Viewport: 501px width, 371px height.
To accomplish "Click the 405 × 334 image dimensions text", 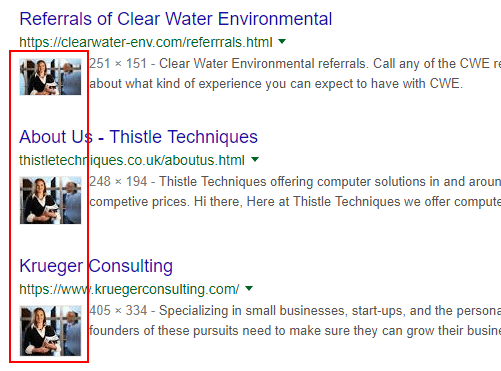I will click(118, 311).
